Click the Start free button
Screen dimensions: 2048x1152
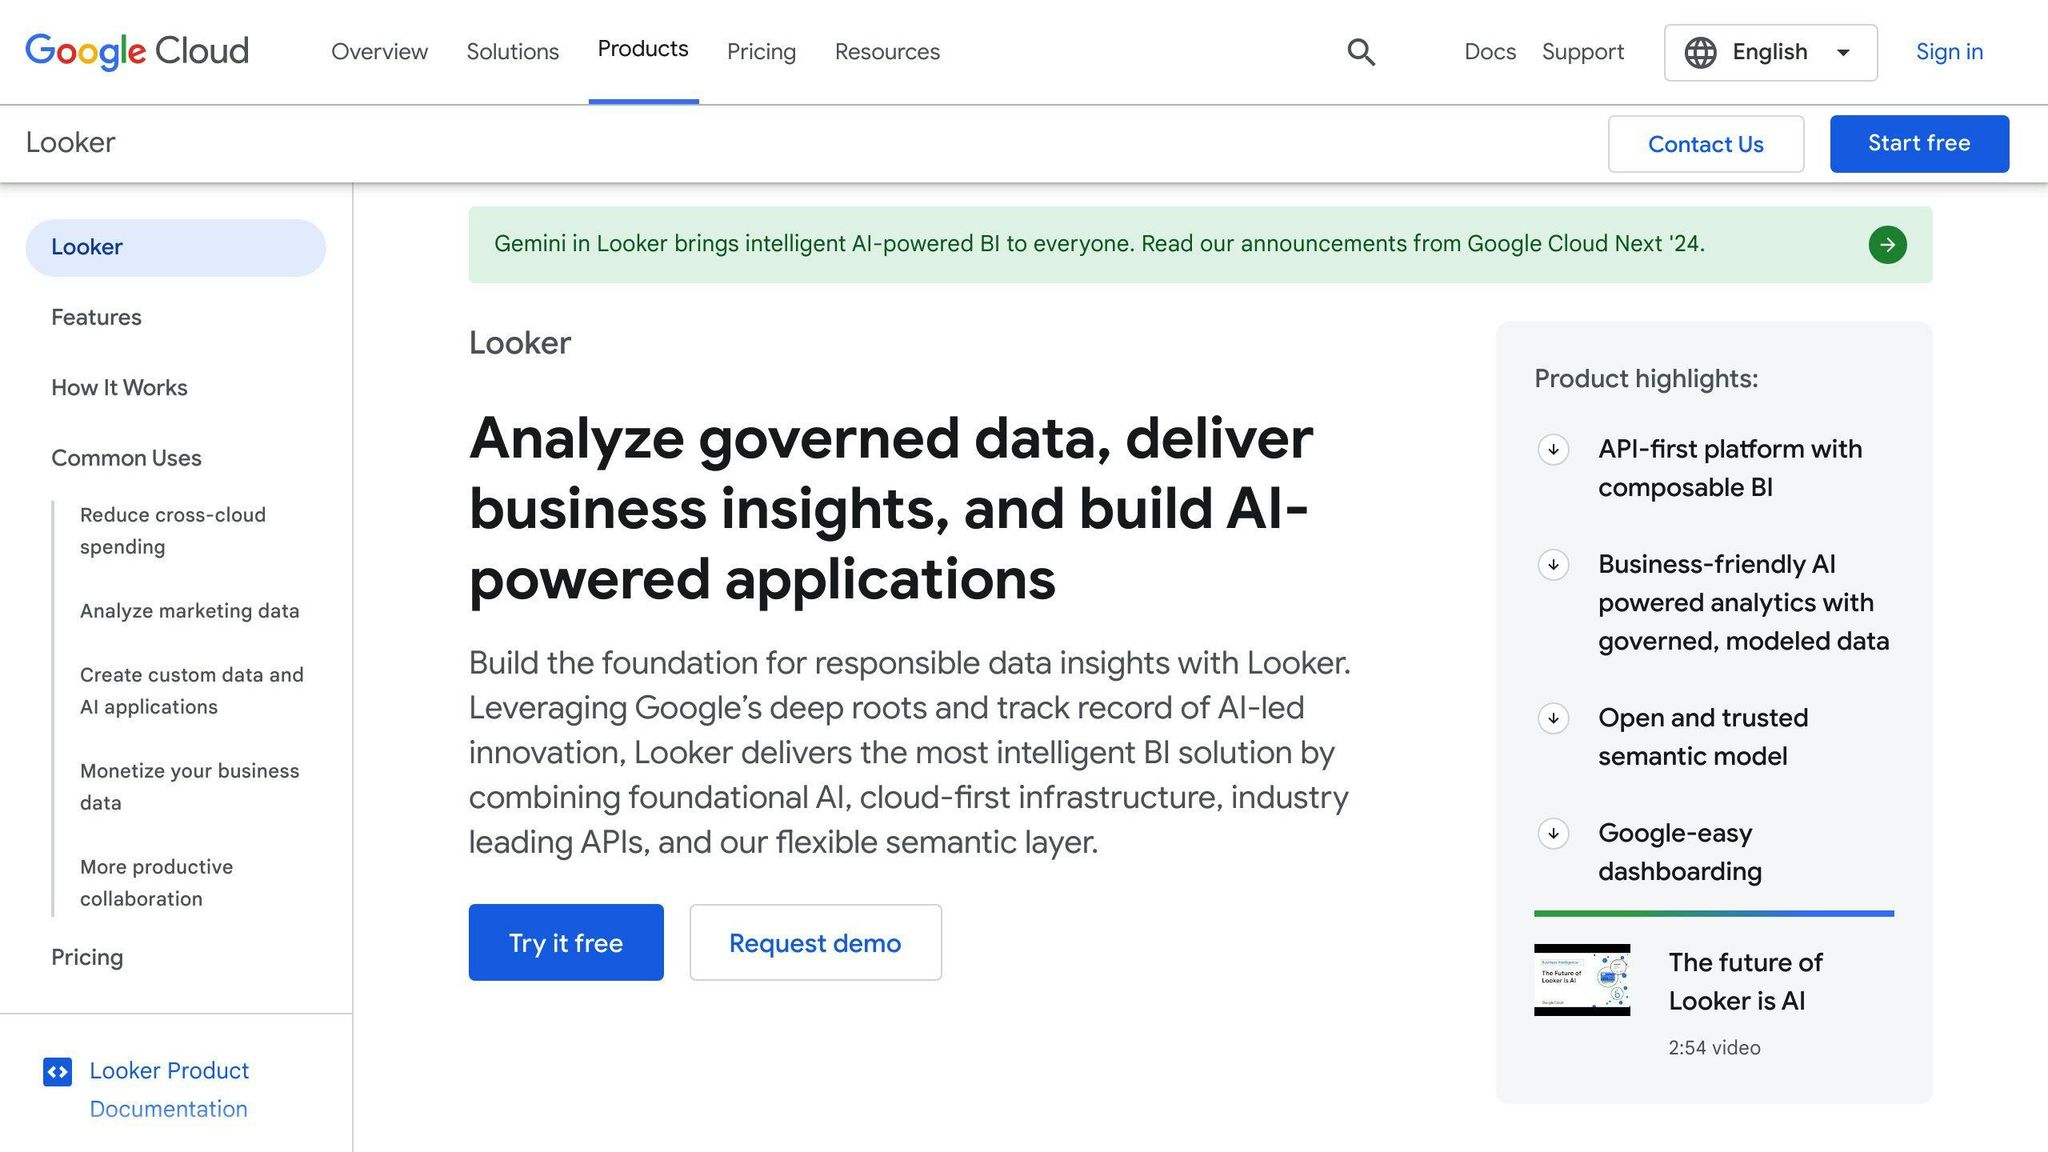click(x=1919, y=144)
